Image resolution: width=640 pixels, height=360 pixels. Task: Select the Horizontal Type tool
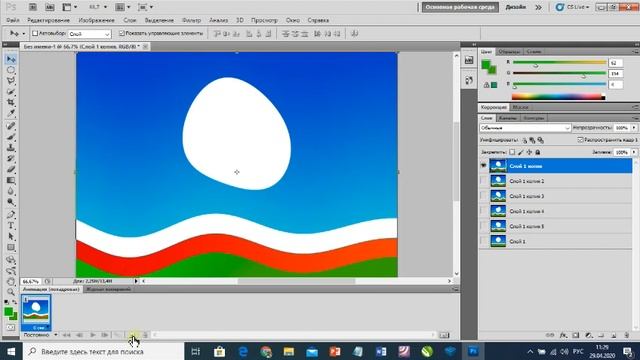[x=11, y=226]
